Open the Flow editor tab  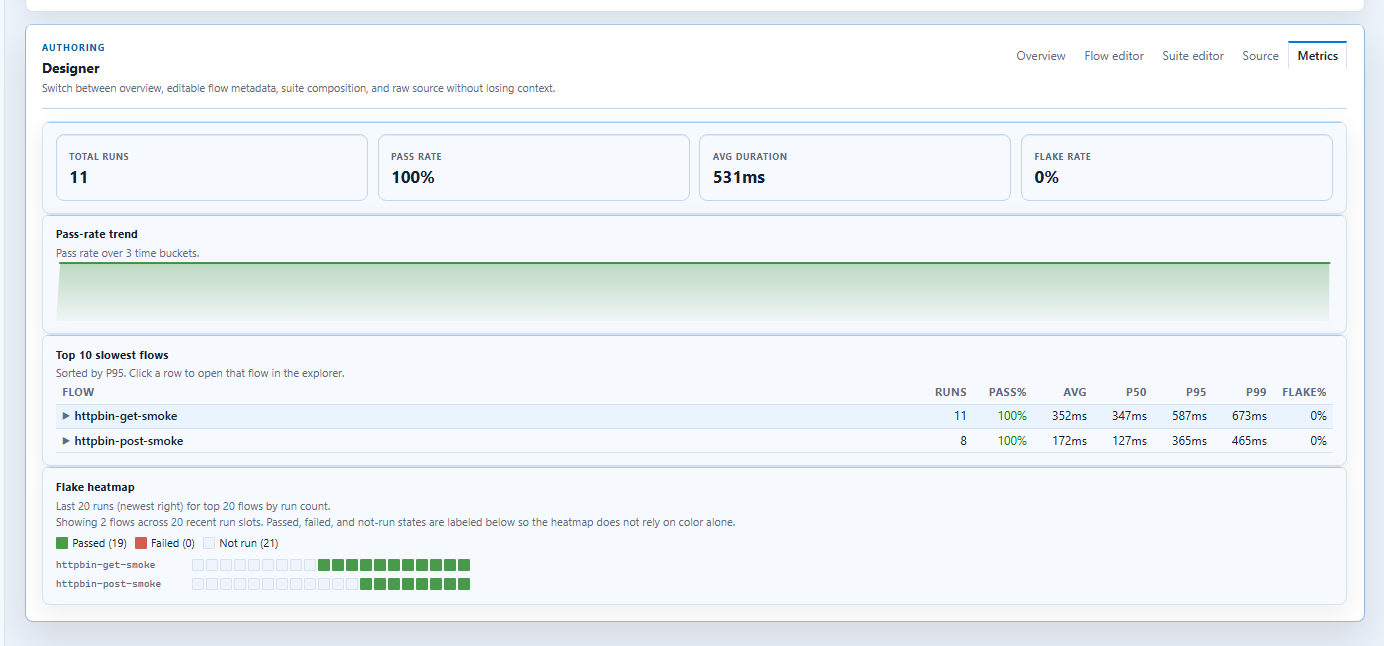pyautogui.click(x=1114, y=56)
